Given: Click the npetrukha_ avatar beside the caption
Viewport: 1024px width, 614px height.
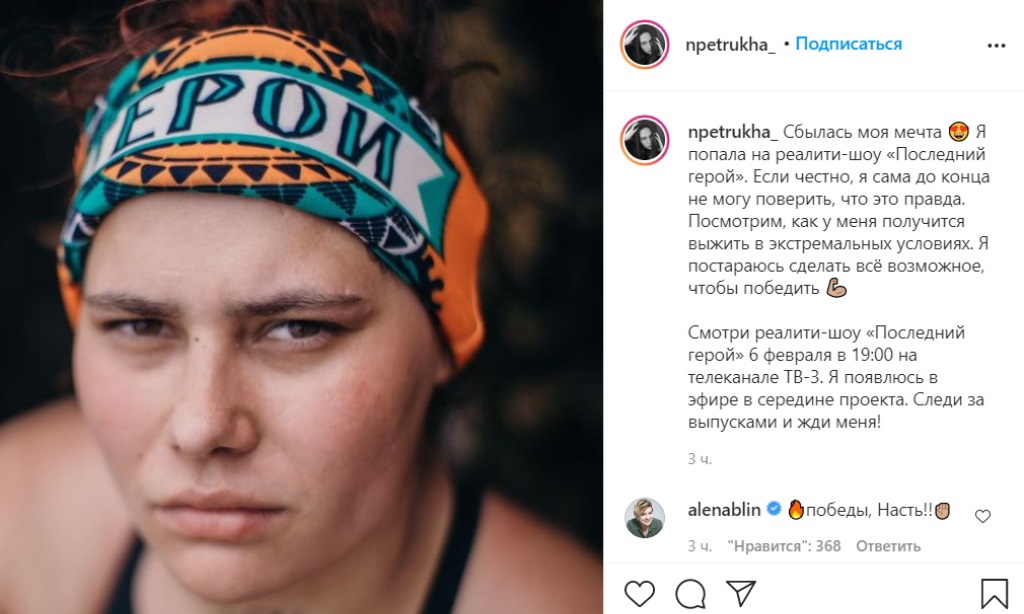Looking at the screenshot, I should pyautogui.click(x=645, y=140).
